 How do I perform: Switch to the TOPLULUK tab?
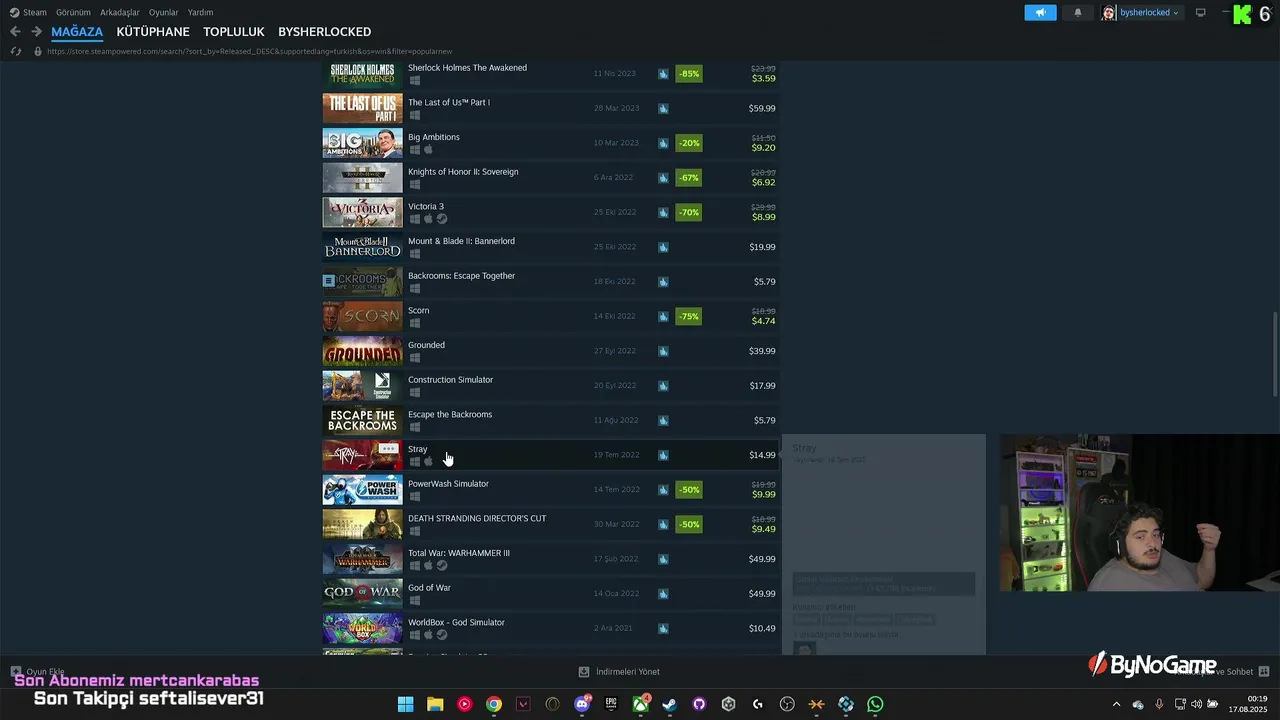click(234, 32)
